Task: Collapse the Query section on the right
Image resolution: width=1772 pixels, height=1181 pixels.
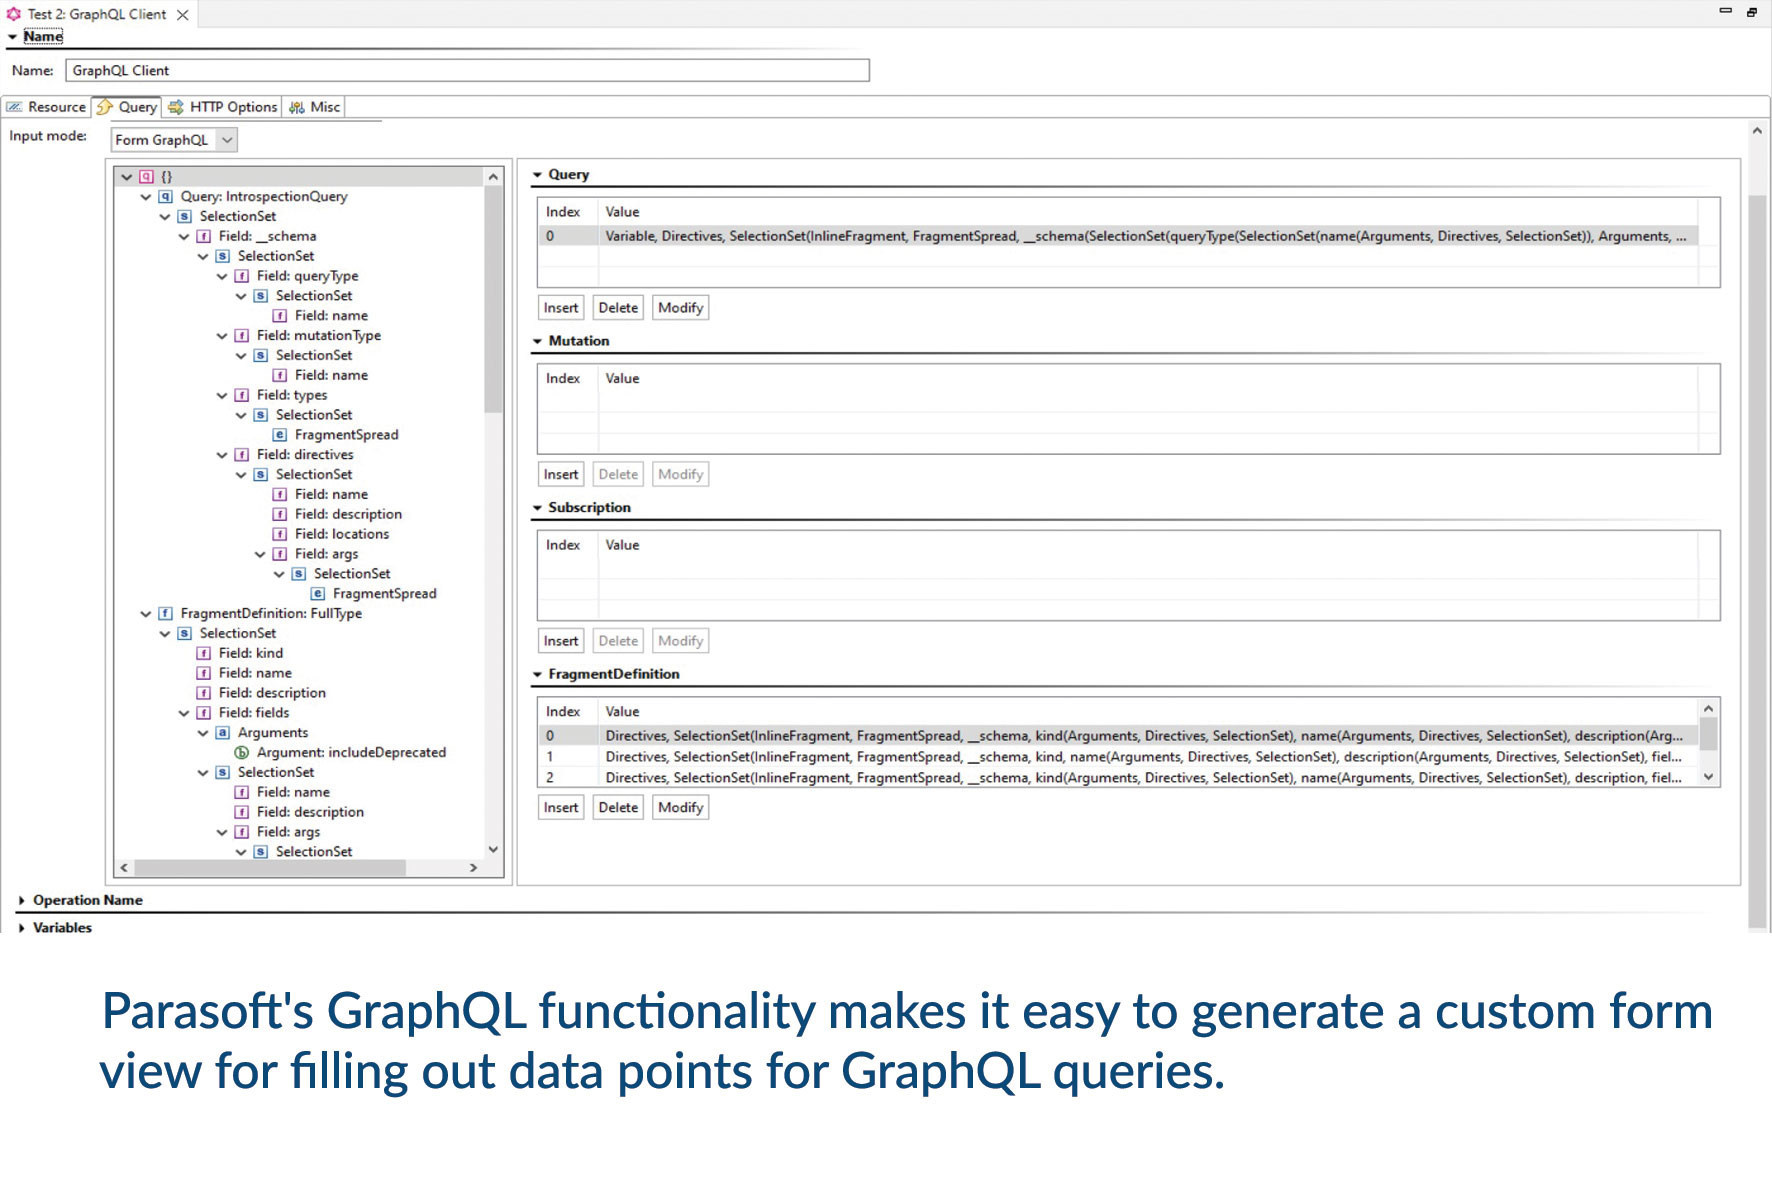Action: [537, 175]
